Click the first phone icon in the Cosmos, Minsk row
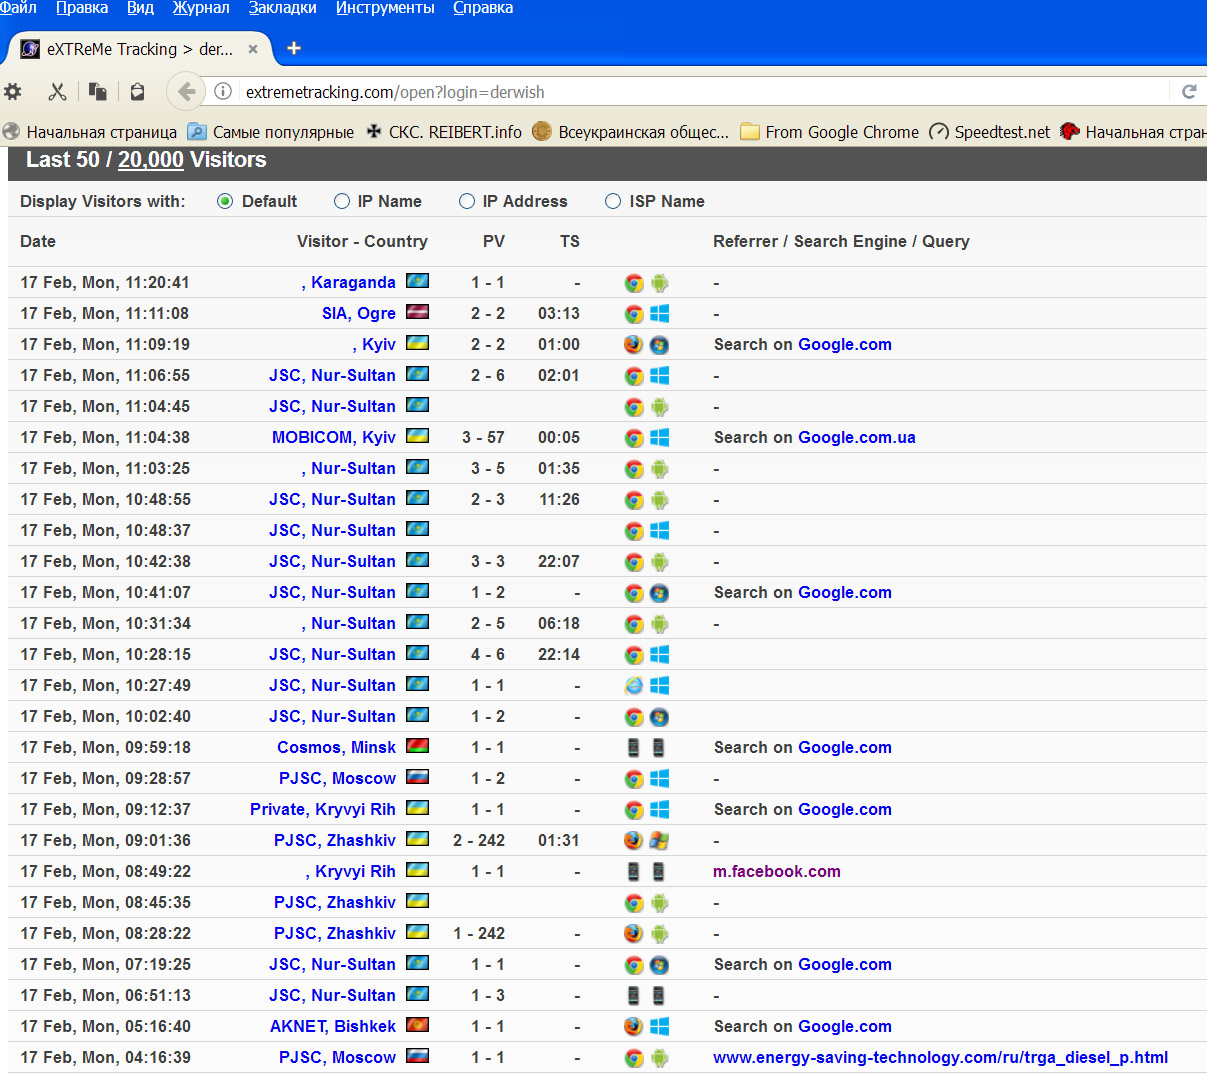This screenshot has width=1207, height=1074. tap(634, 748)
